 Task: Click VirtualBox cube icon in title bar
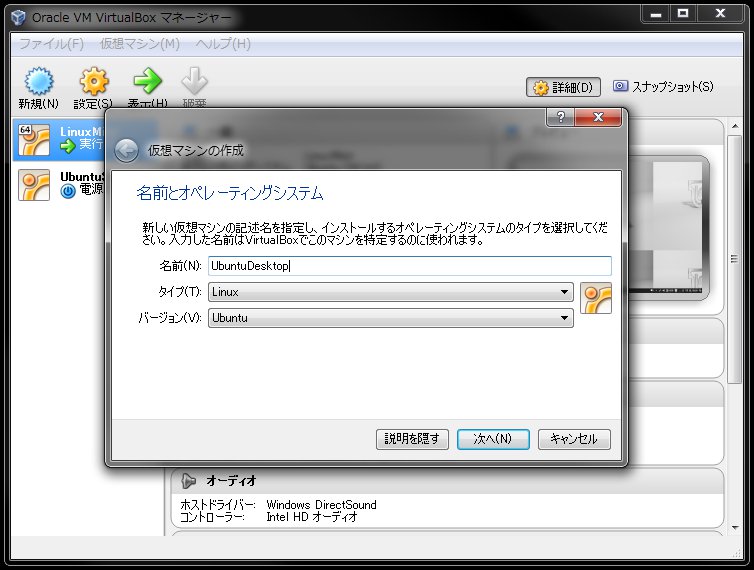18,17
